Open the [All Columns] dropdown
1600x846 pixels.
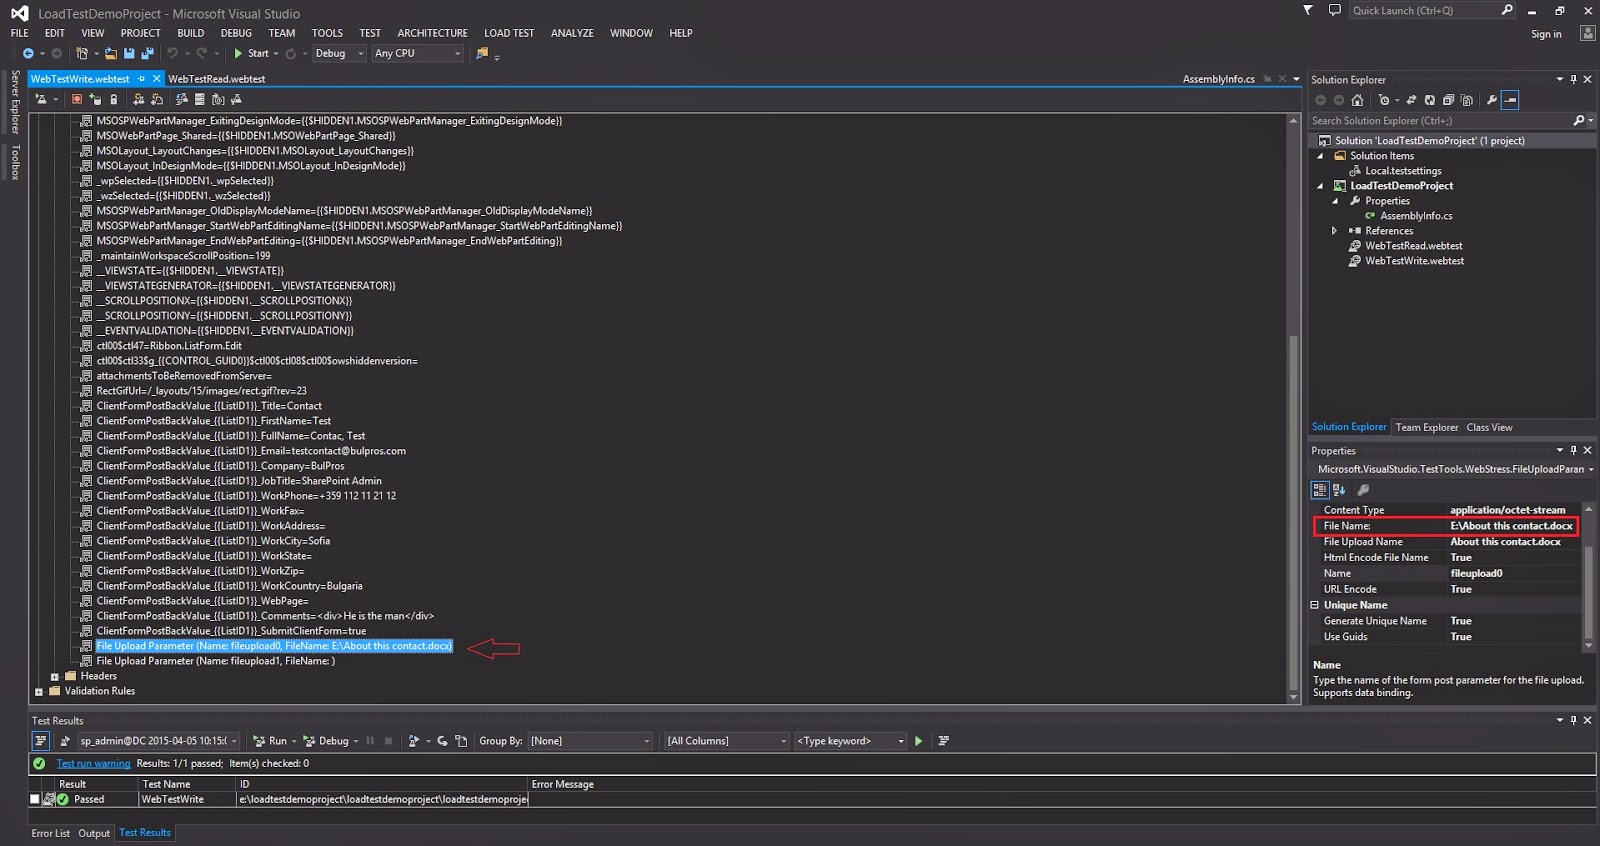[727, 741]
